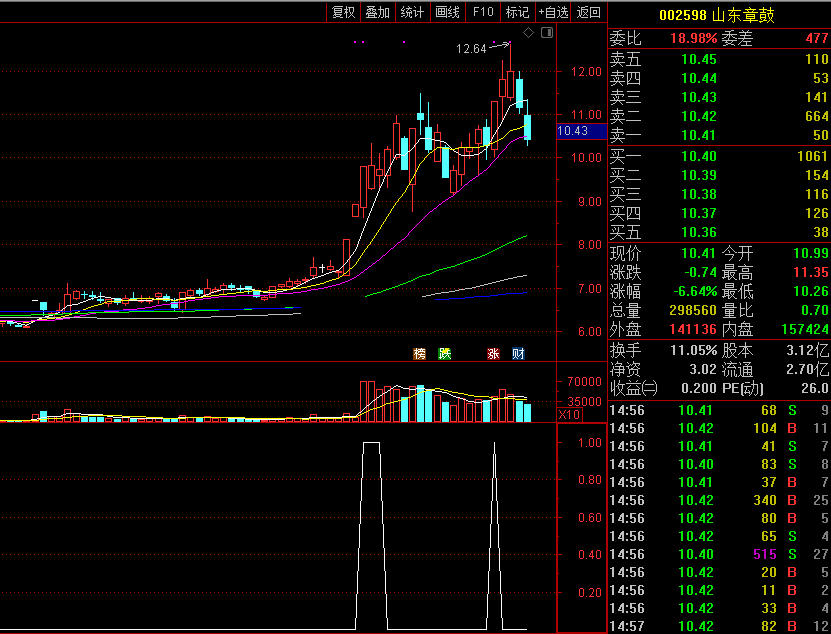Click the 总量 total volume 298560

693,311
